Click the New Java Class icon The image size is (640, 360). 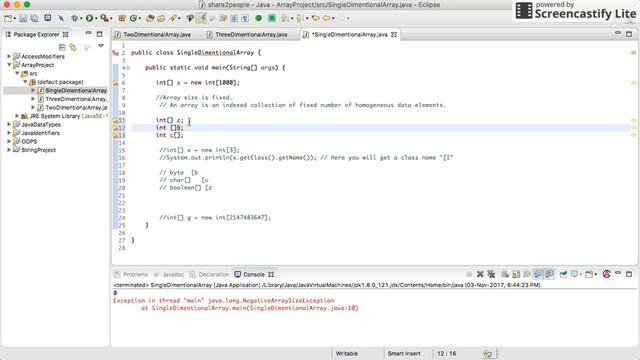(133, 18)
